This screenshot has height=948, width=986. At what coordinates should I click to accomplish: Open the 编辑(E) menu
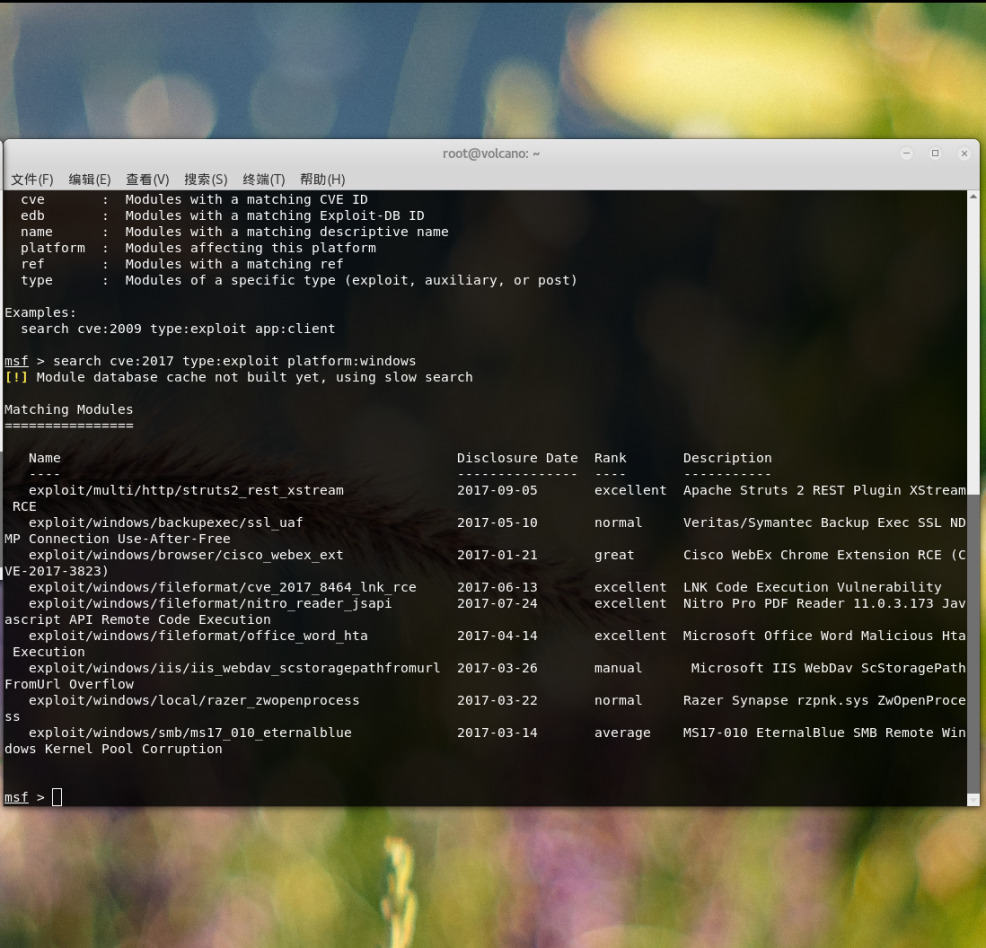coord(90,180)
